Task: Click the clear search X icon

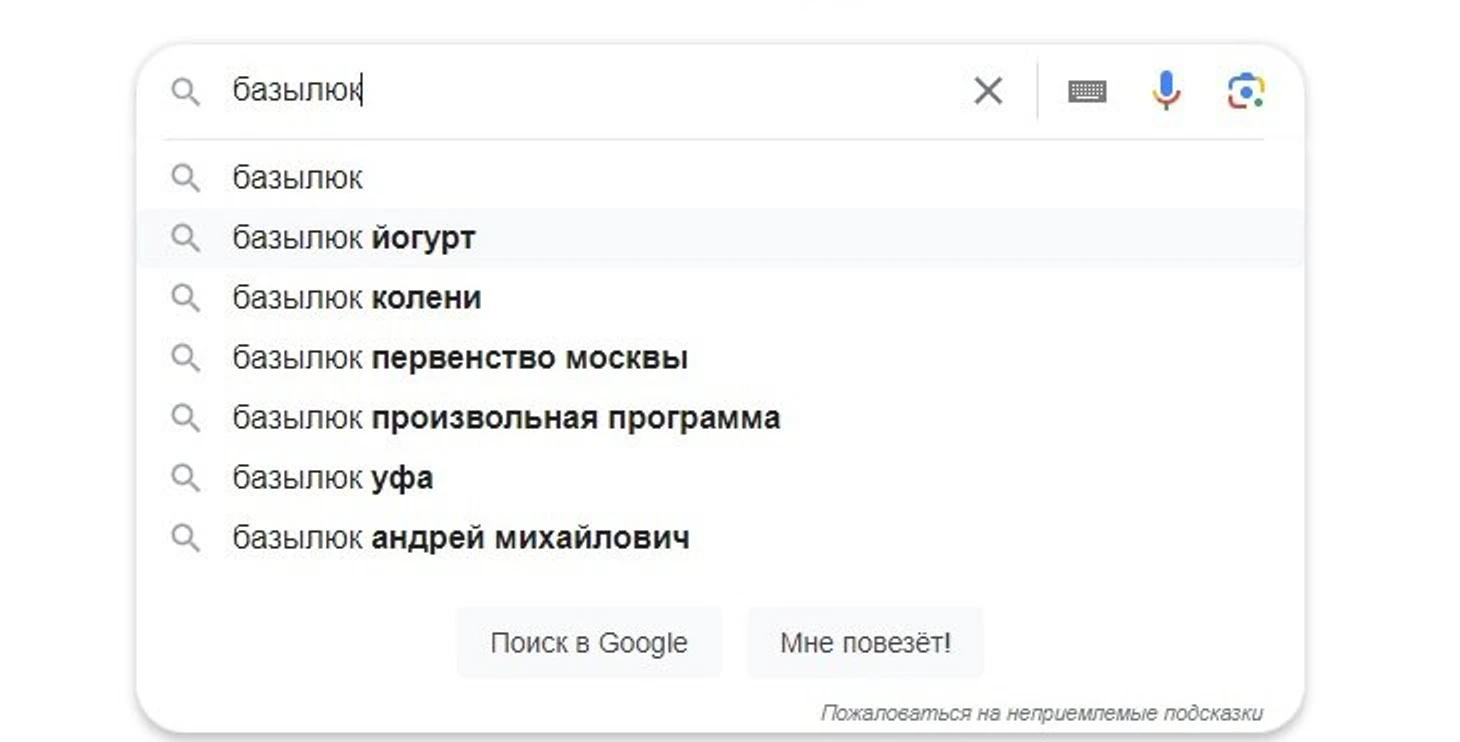Action: point(987,91)
